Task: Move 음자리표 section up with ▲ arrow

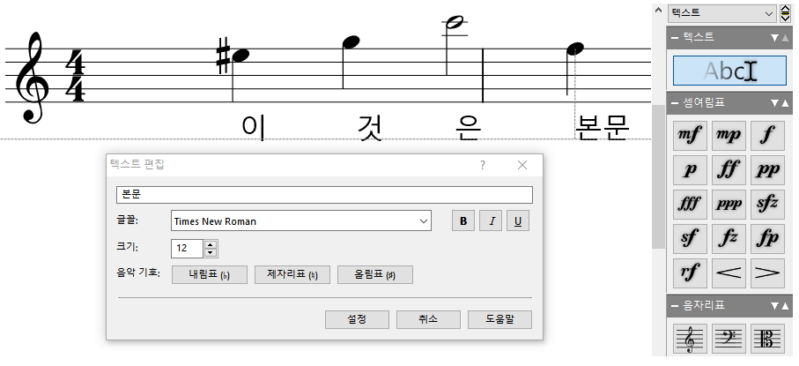Action: tap(785, 306)
